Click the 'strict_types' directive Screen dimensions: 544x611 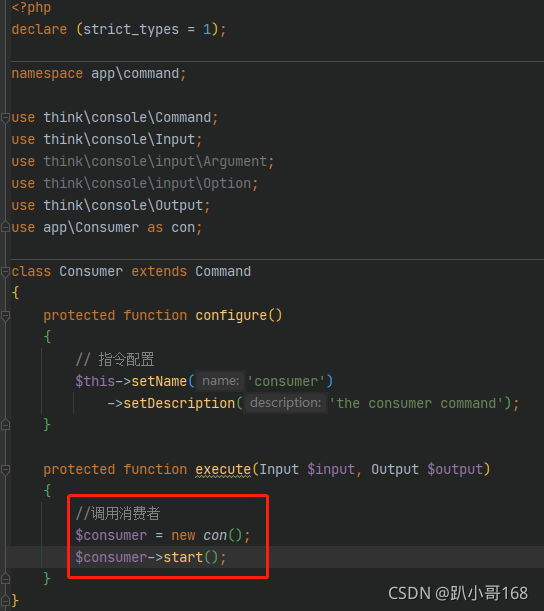point(131,30)
